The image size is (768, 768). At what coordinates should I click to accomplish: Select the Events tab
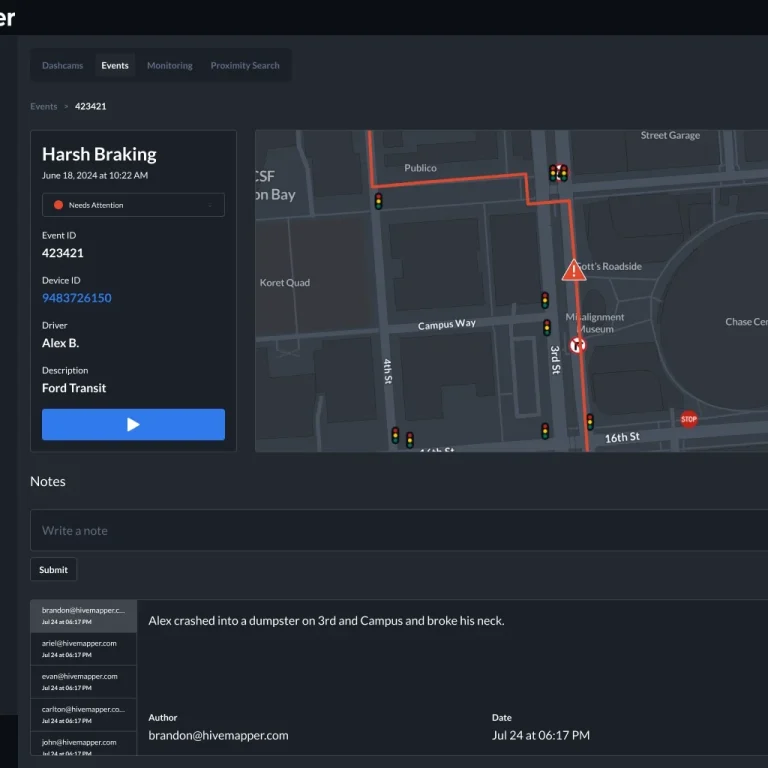pyautogui.click(x=115, y=65)
